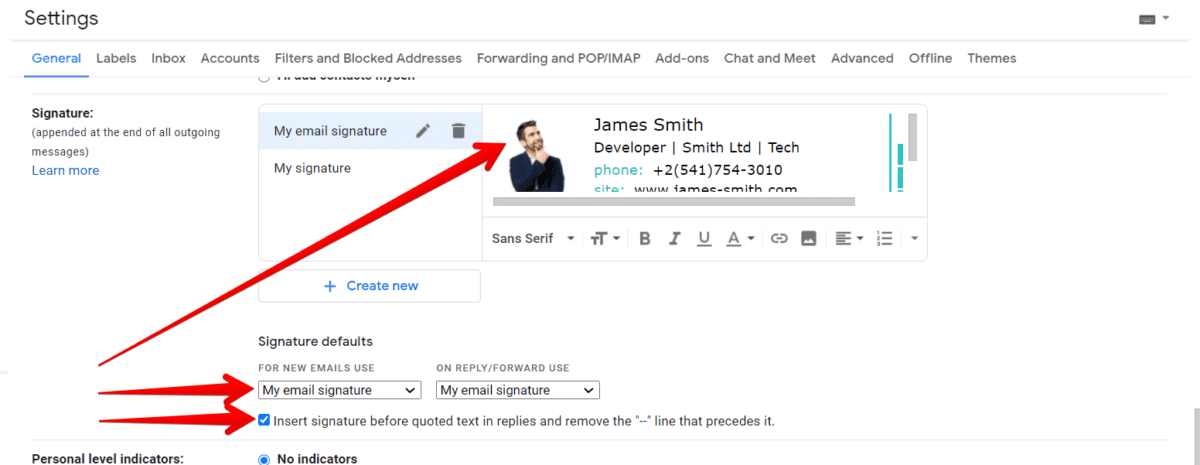Apply italic formatting in signature editor
This screenshot has height=465, width=1200.
point(674,238)
